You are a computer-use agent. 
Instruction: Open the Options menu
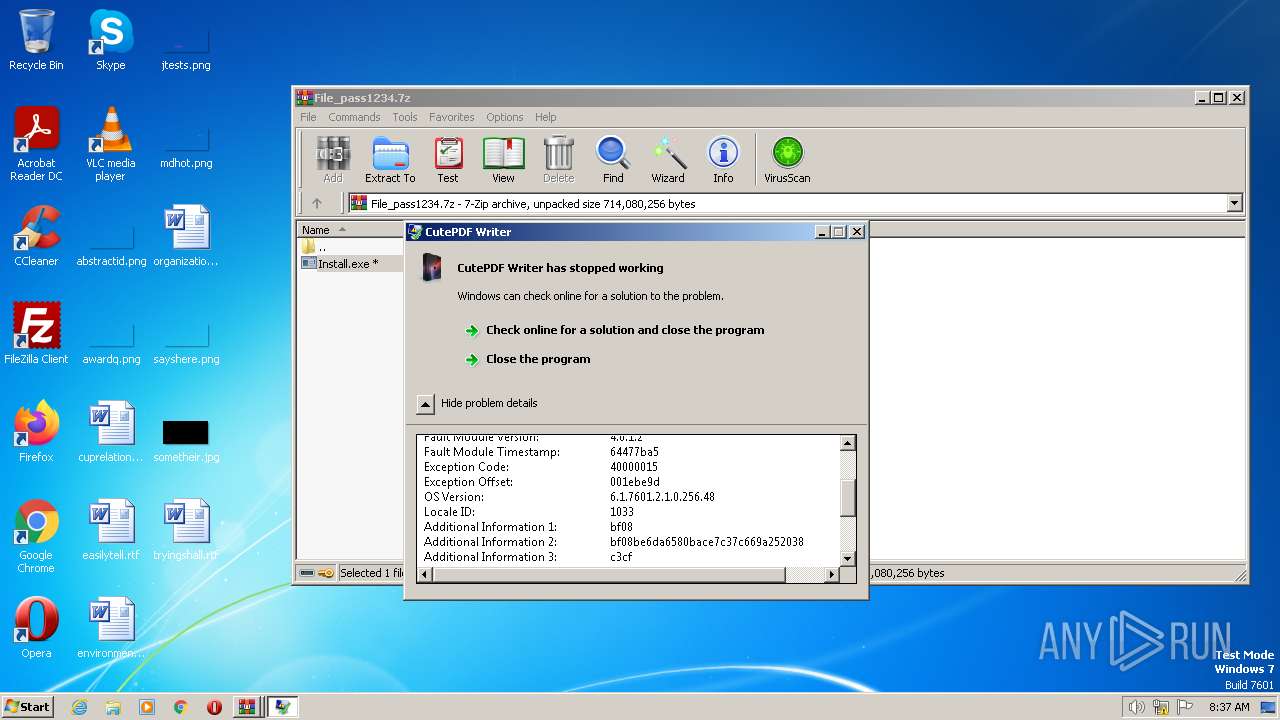(x=505, y=117)
